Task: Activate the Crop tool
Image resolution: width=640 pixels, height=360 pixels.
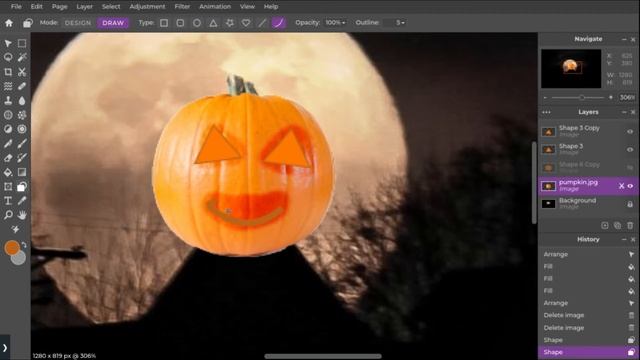Action: click(8, 72)
